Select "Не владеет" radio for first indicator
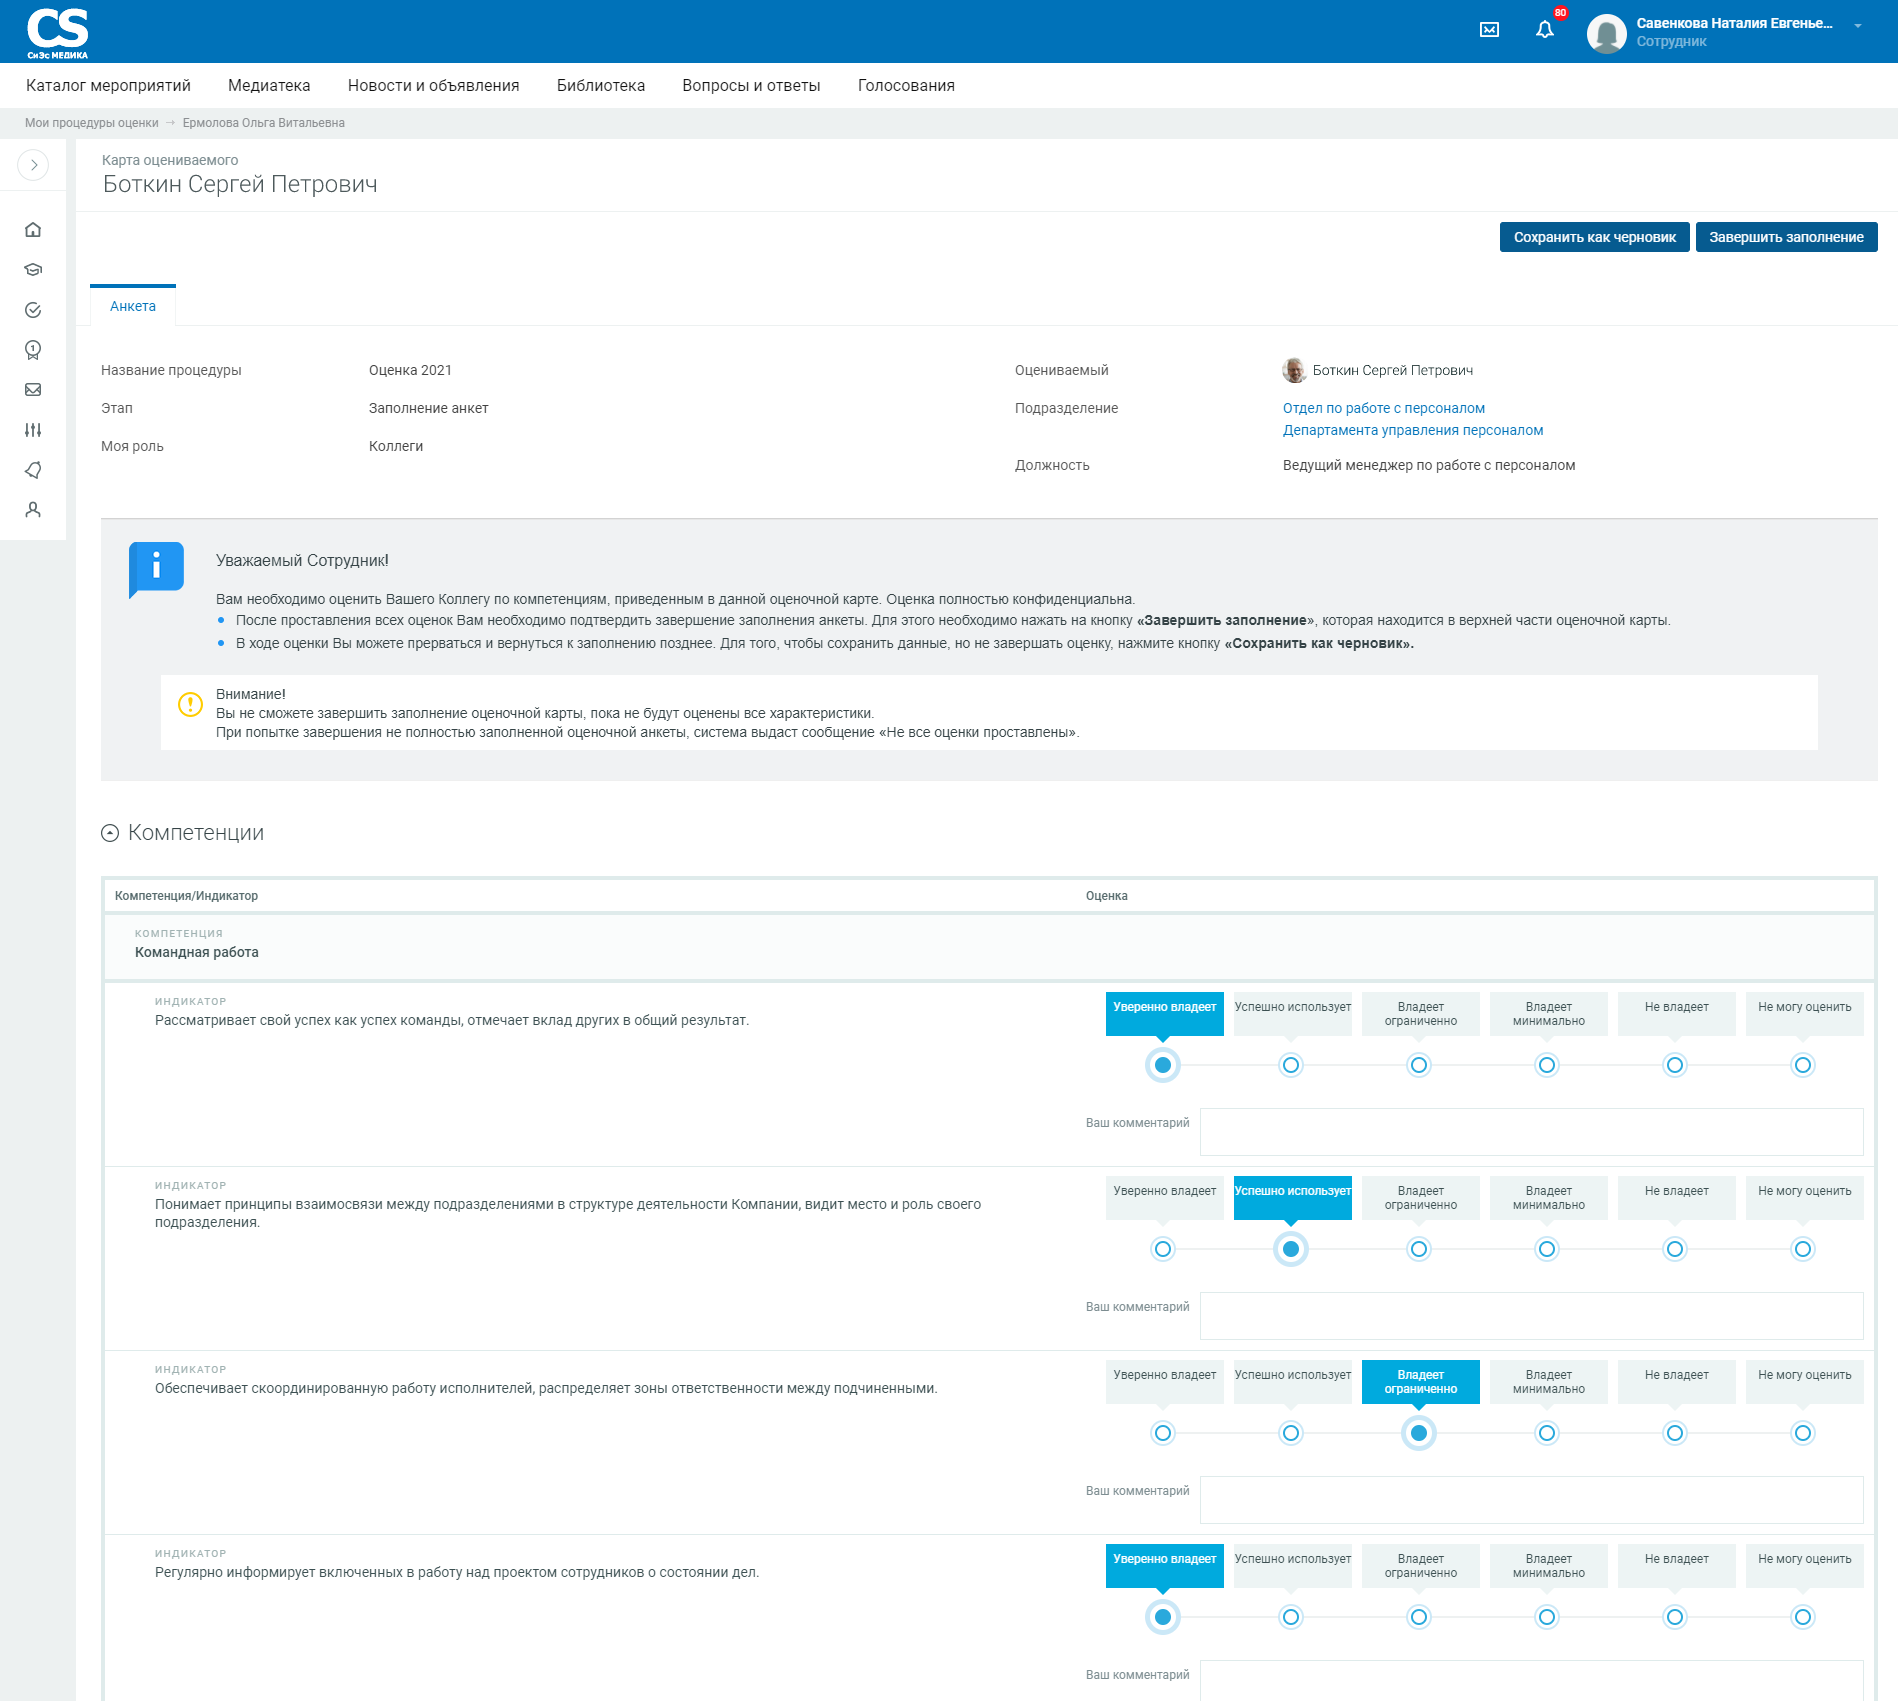 click(x=1675, y=1065)
